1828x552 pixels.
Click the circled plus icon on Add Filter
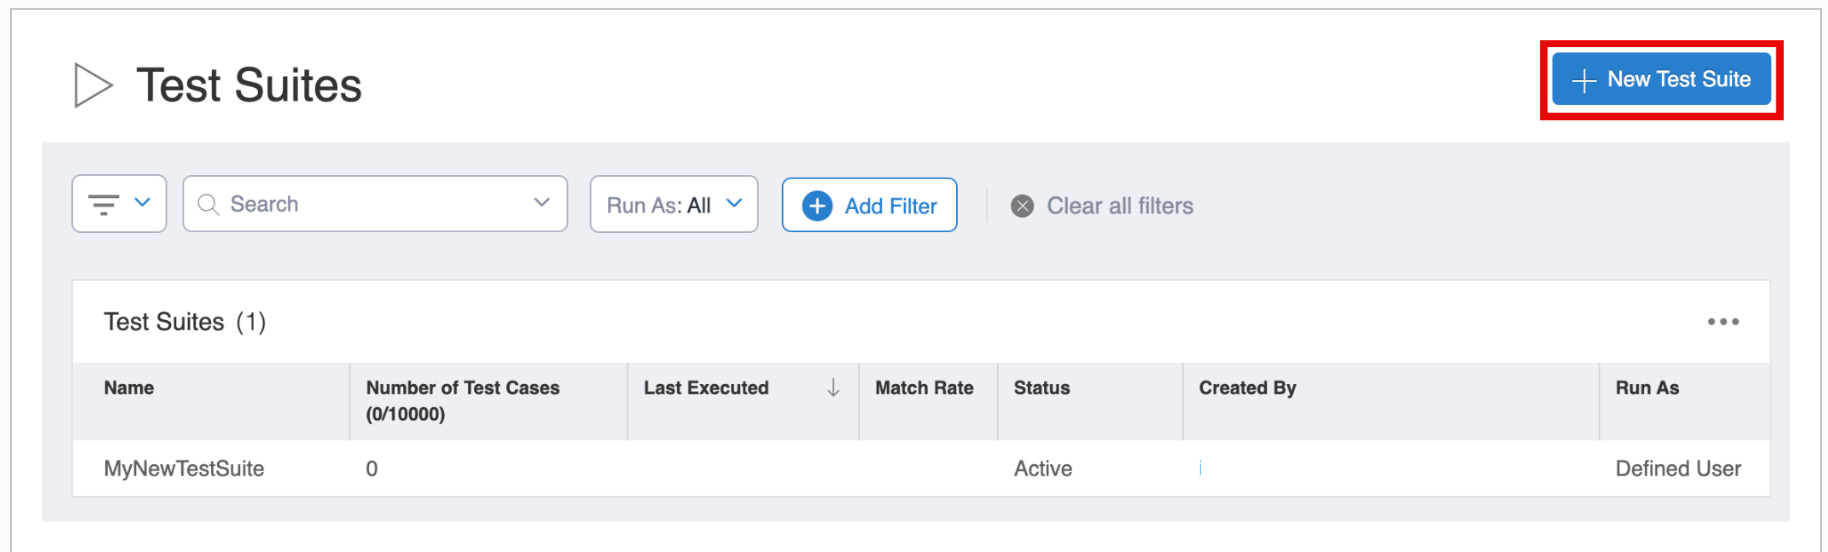[817, 206]
